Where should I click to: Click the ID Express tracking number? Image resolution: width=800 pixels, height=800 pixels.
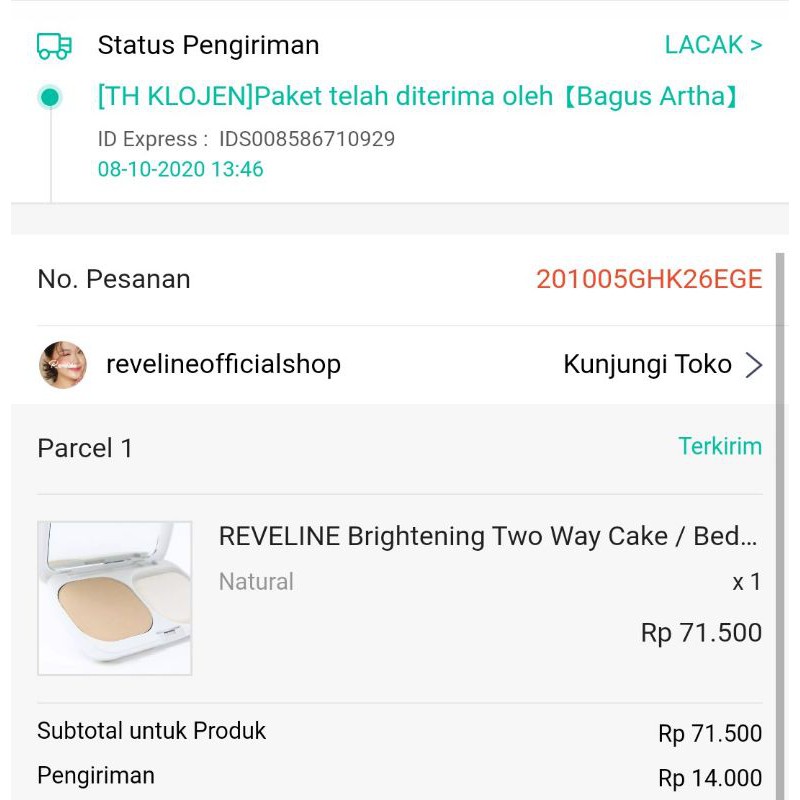[x=307, y=139]
